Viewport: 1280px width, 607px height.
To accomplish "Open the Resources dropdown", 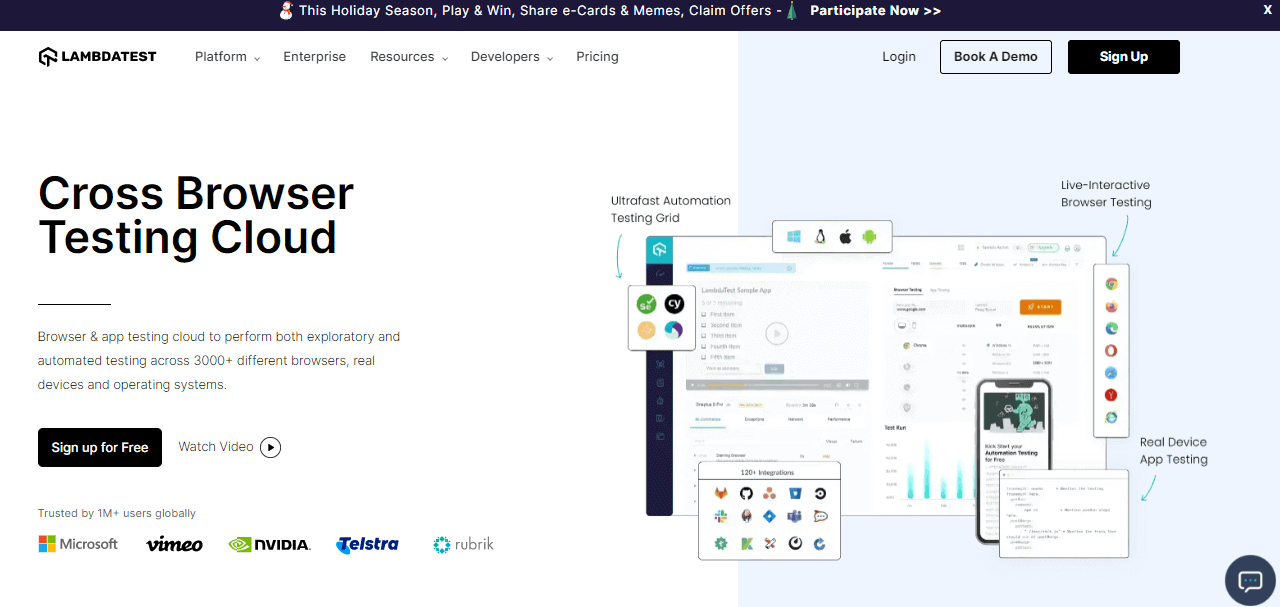I will click(x=408, y=57).
